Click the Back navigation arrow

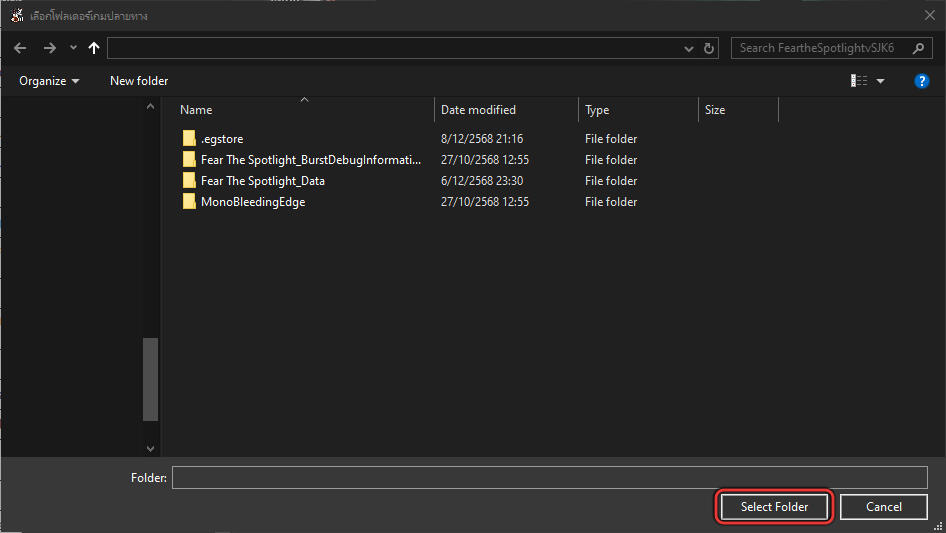pos(20,48)
